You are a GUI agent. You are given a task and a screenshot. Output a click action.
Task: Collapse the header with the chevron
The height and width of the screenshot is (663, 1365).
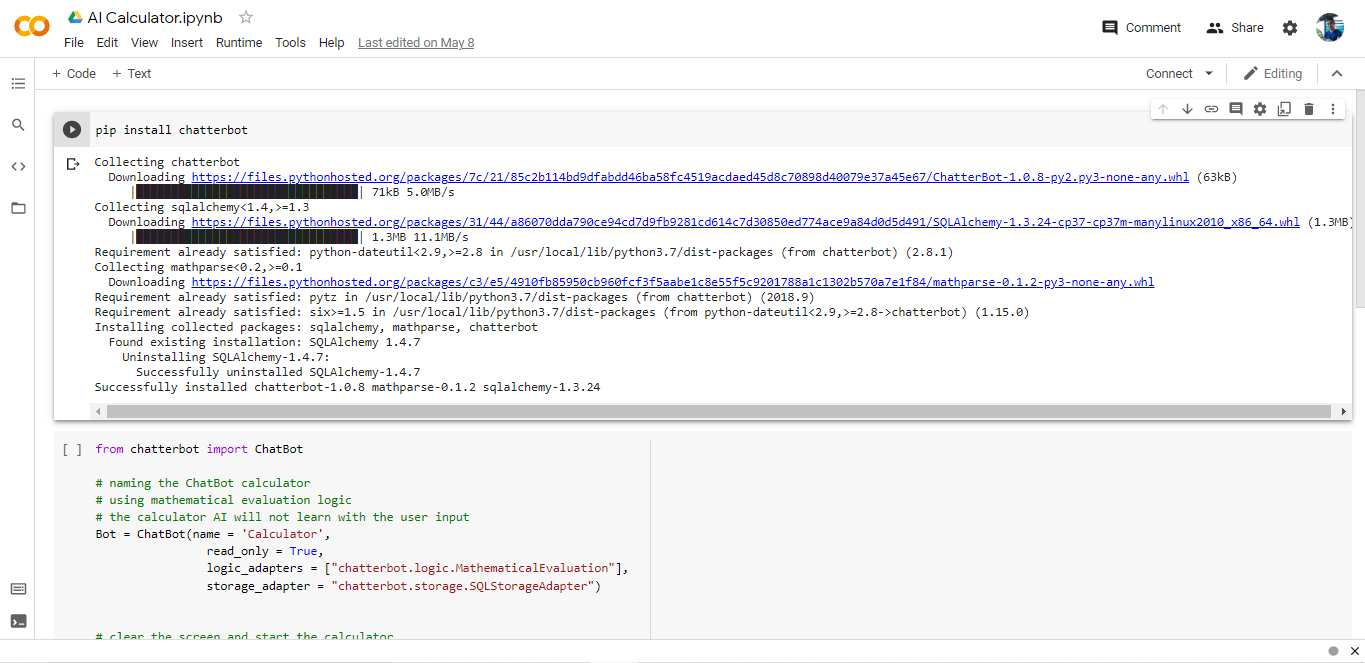pyautogui.click(x=1337, y=73)
